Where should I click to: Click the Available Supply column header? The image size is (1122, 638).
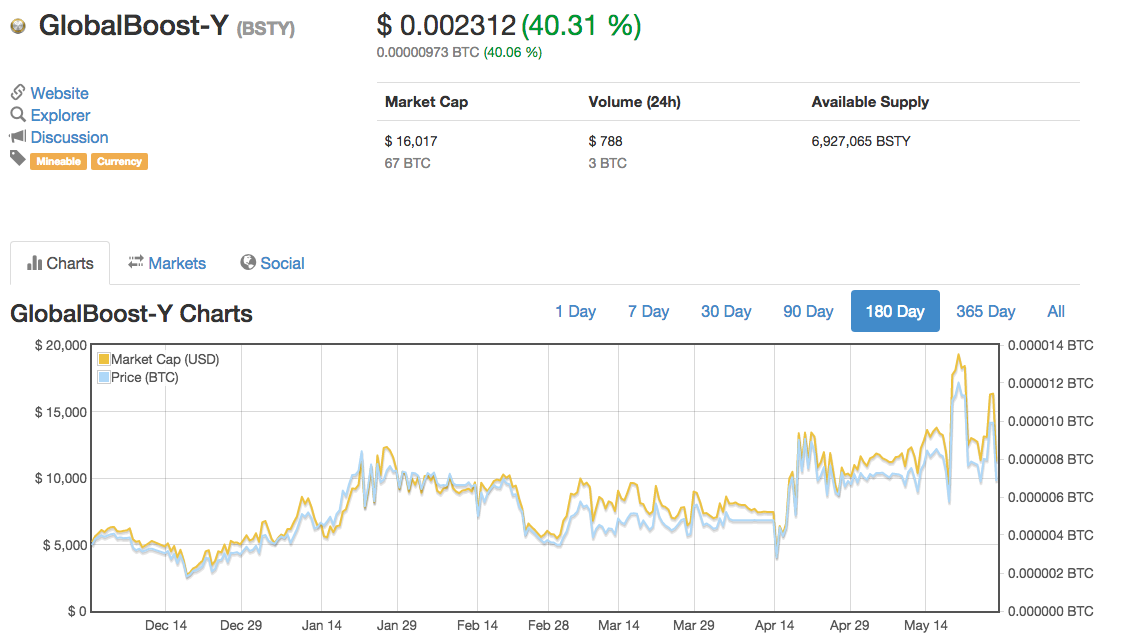870,102
